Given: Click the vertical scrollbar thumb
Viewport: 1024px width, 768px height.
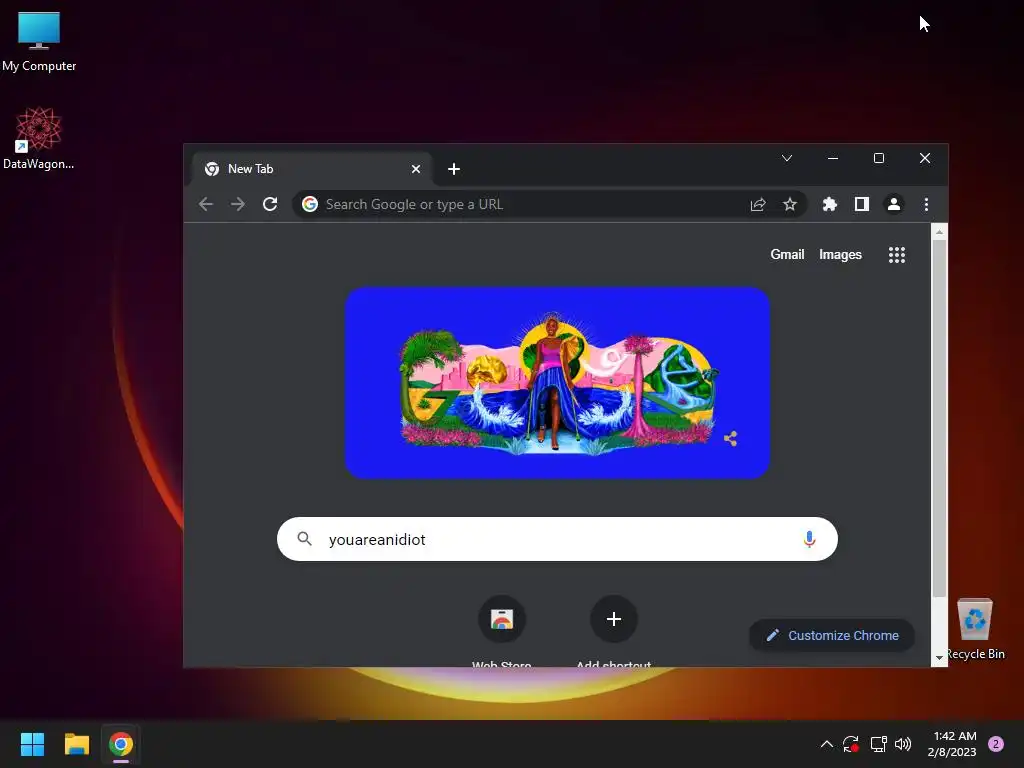Looking at the screenshot, I should click(939, 418).
